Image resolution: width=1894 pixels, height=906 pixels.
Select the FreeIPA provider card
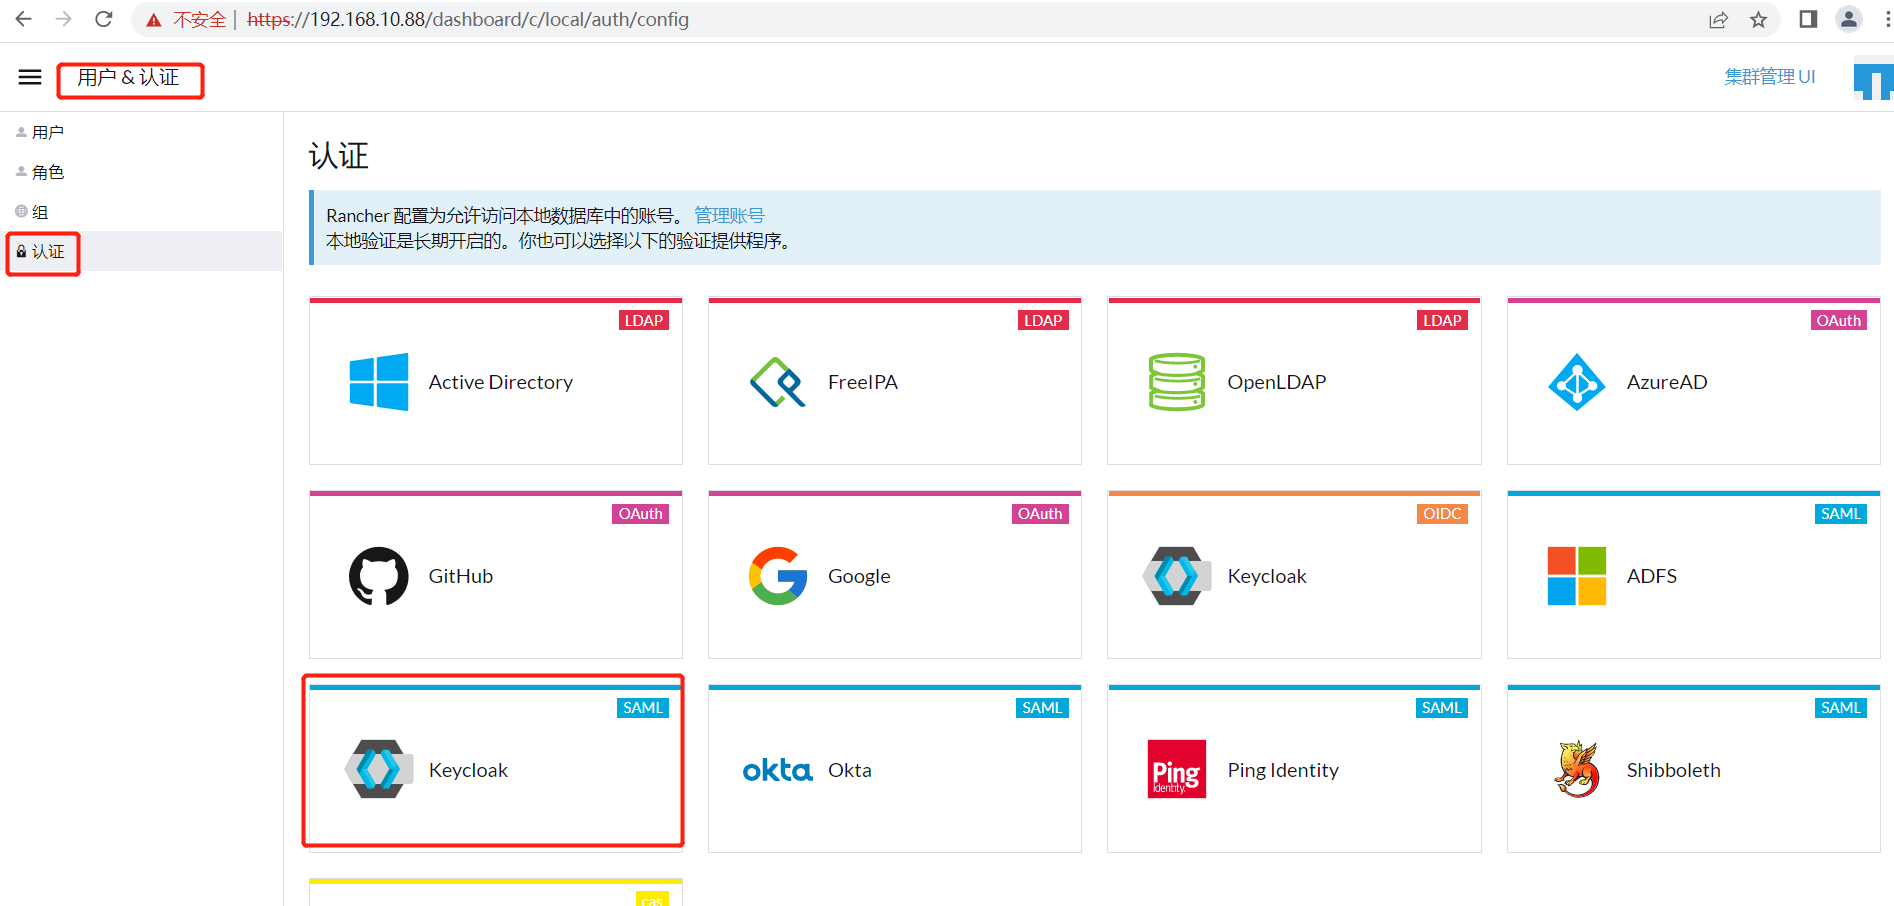895,381
